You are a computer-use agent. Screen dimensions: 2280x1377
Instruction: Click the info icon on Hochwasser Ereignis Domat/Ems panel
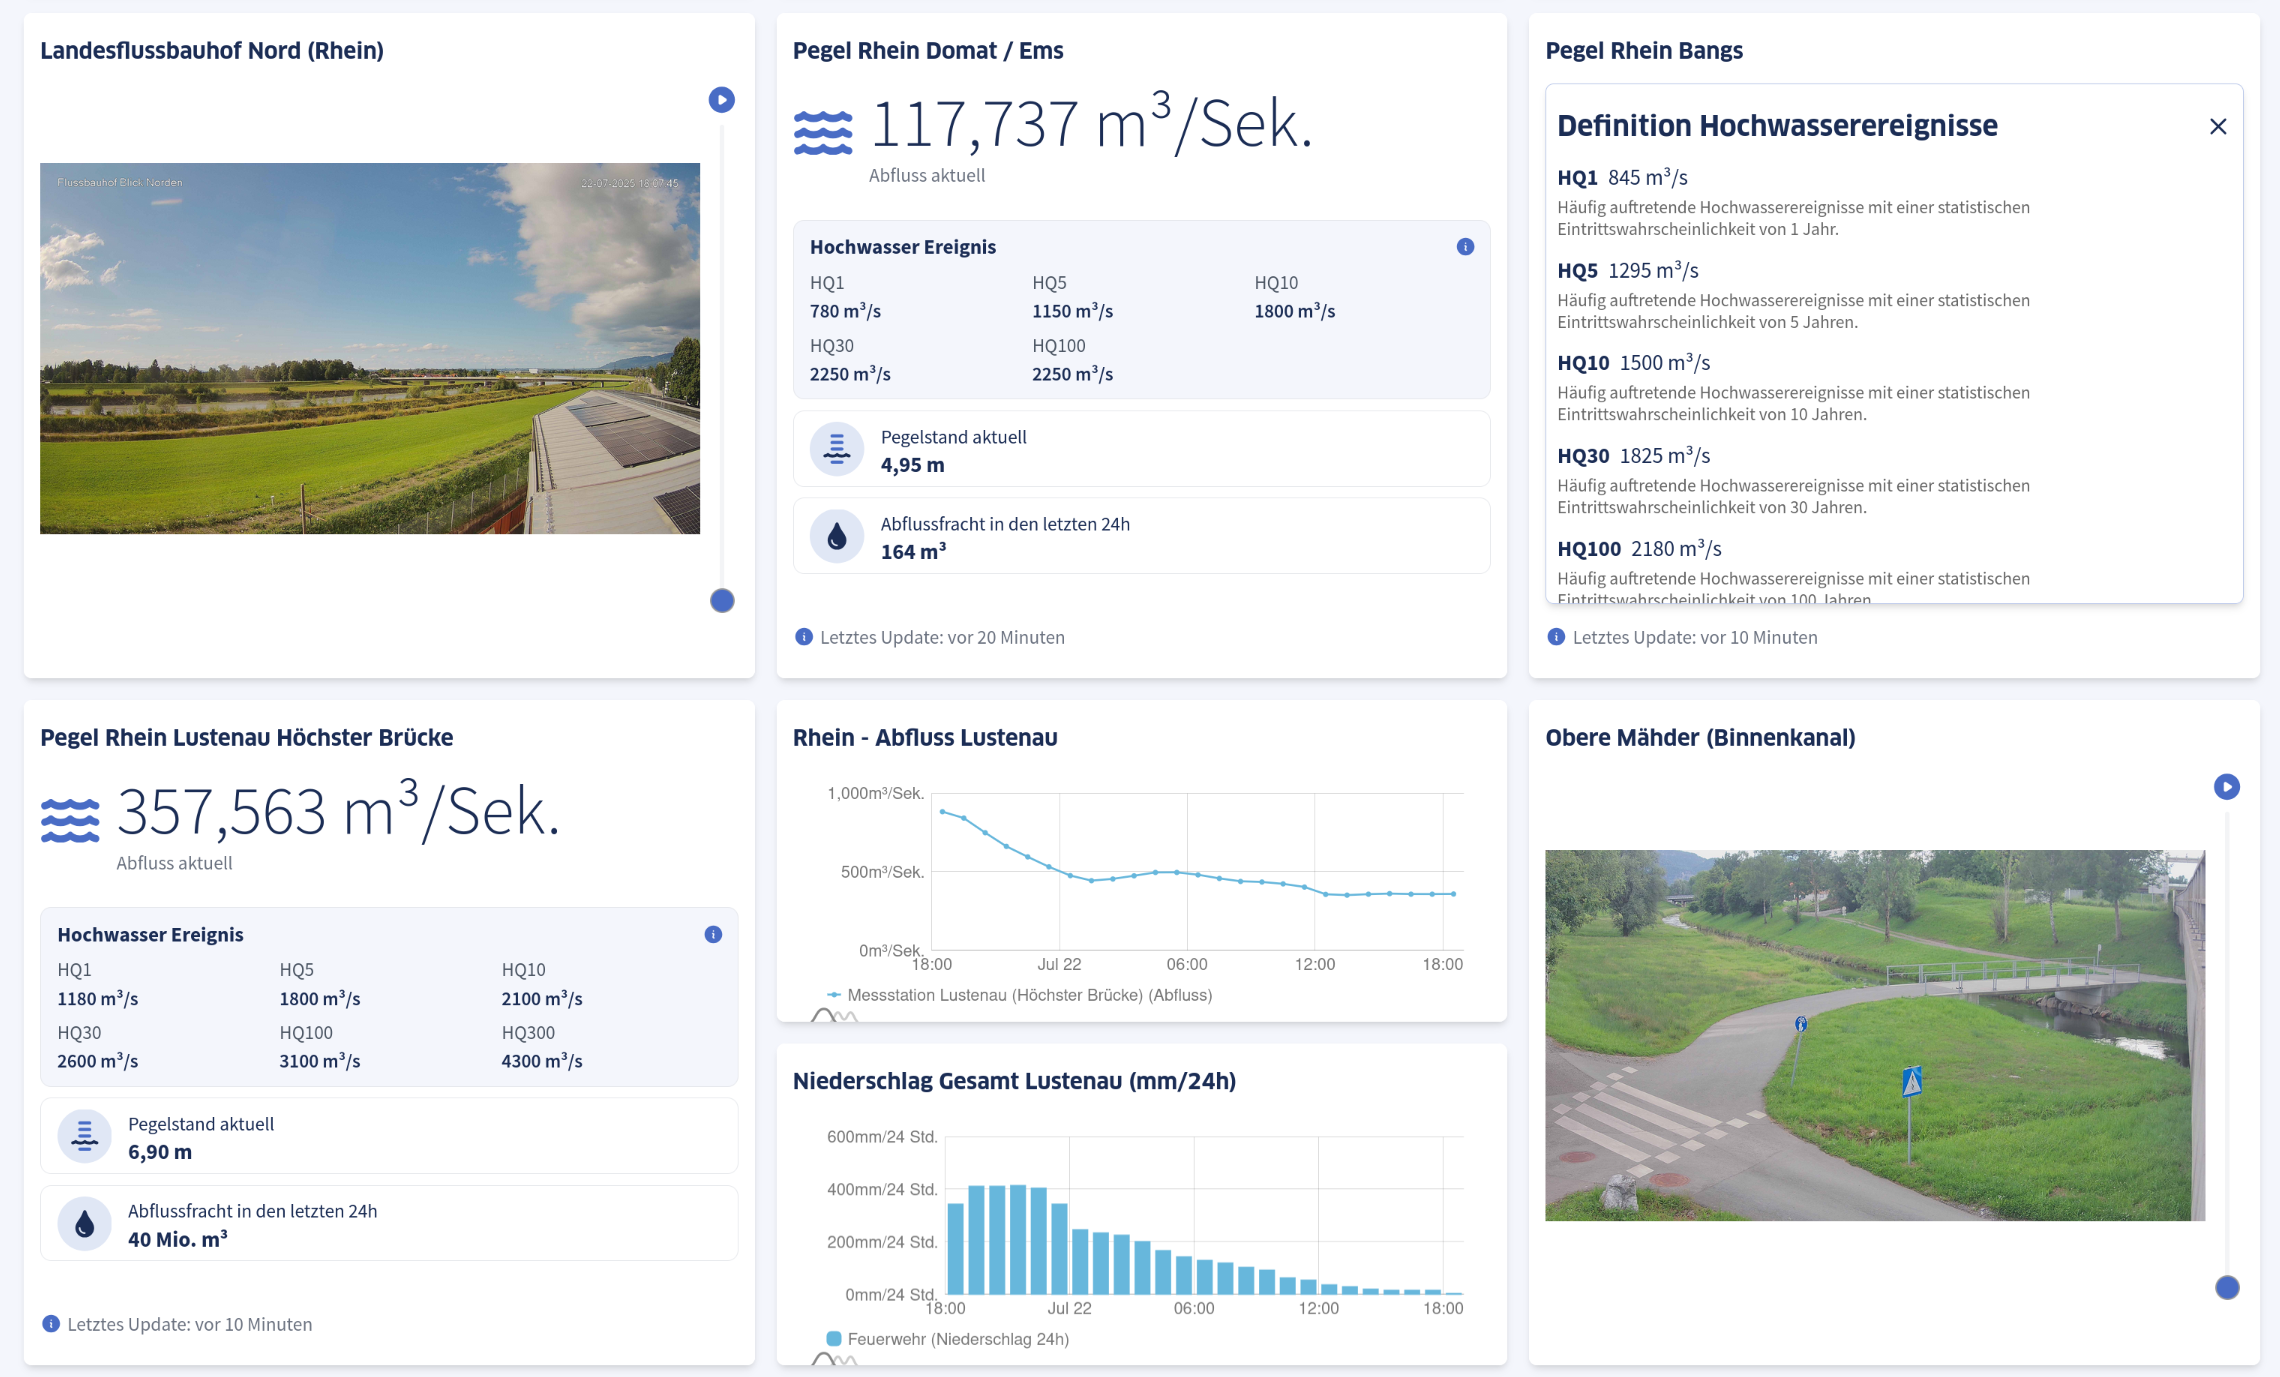point(1464,245)
